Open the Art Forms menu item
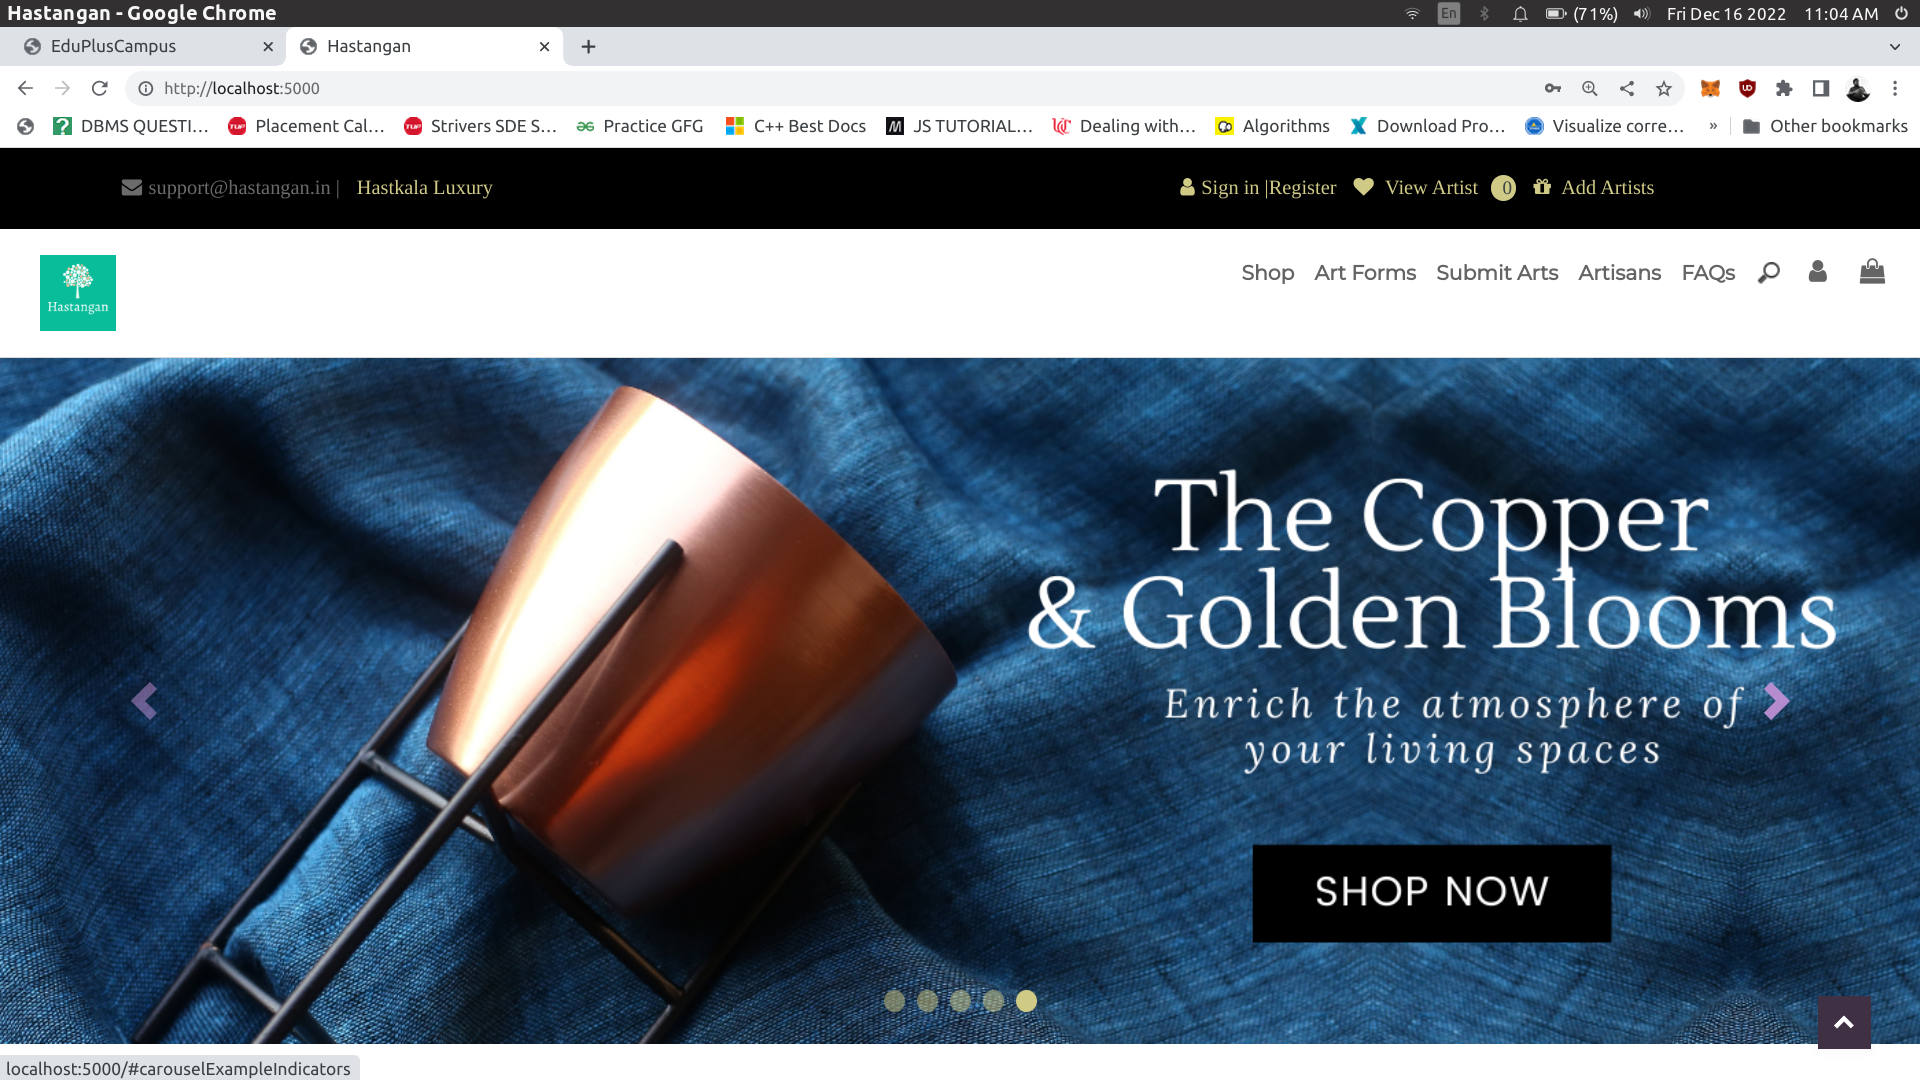 click(1365, 272)
